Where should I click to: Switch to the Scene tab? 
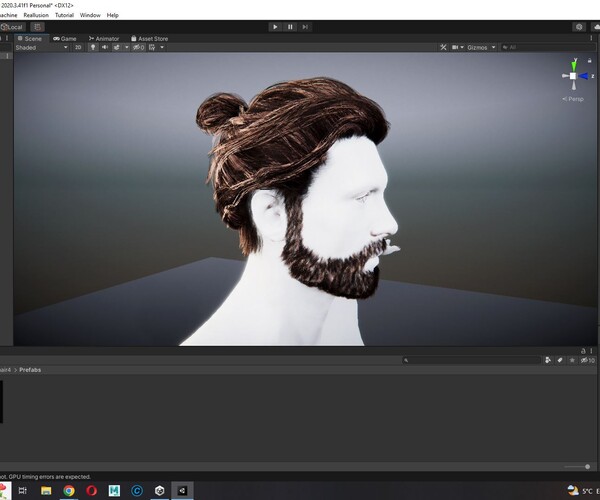(x=30, y=39)
